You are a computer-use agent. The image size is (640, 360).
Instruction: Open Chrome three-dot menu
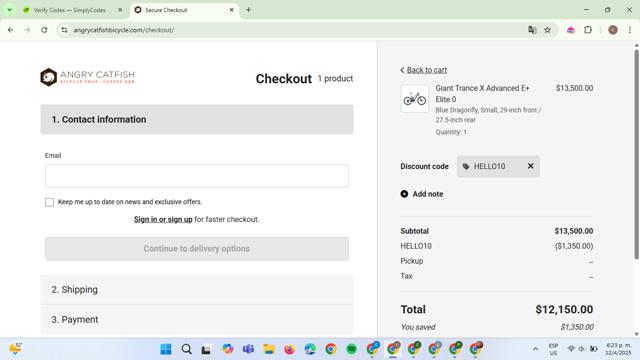(630, 30)
